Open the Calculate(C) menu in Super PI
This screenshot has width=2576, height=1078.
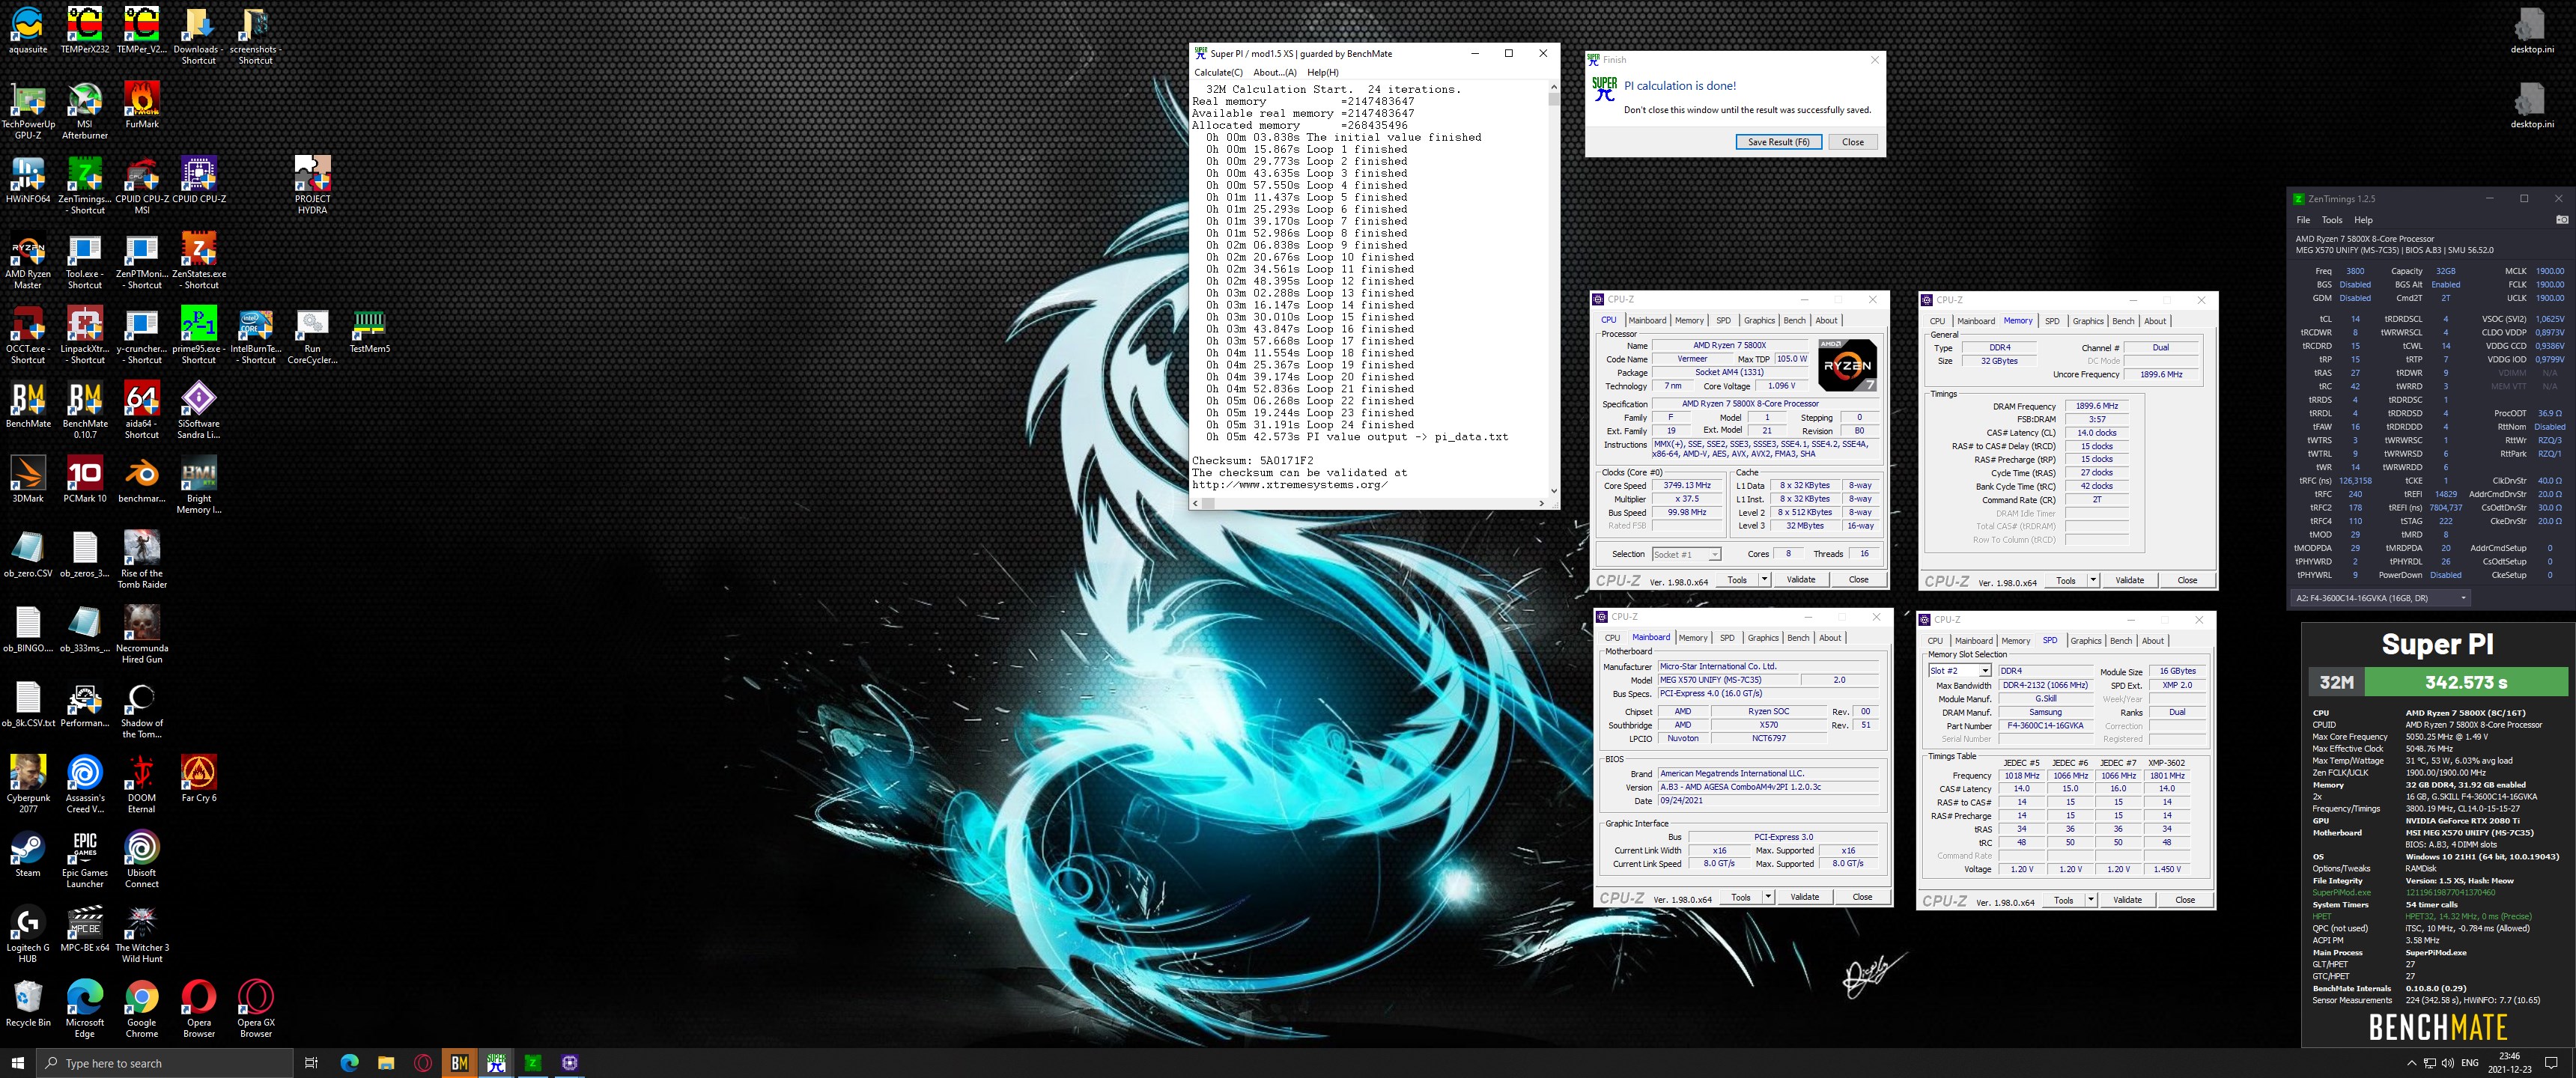point(1218,72)
